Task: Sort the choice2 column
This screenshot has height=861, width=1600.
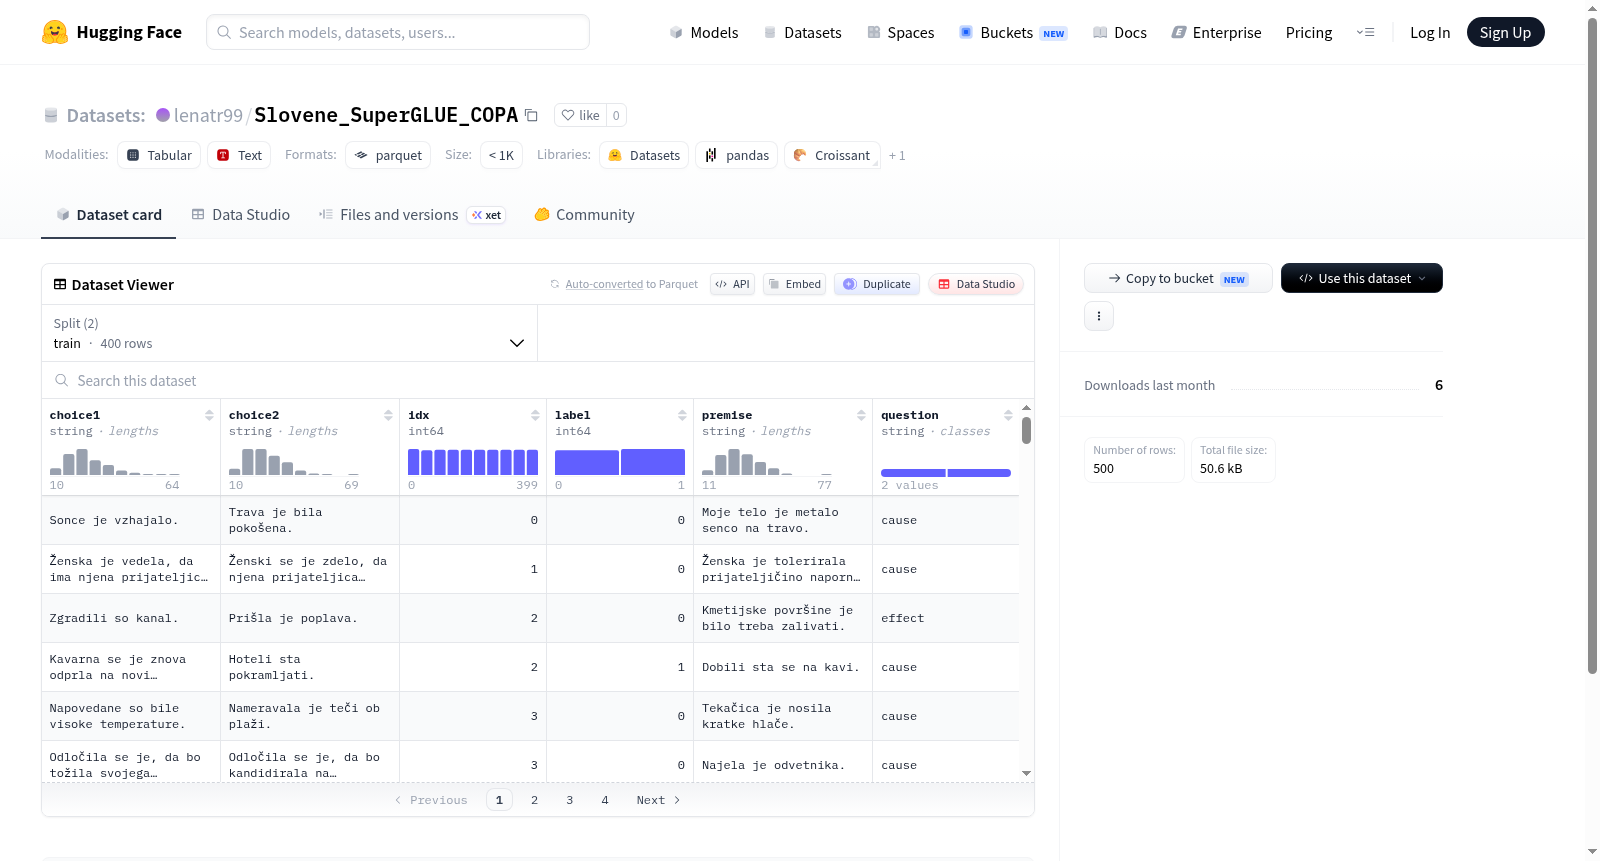Action: (388, 415)
